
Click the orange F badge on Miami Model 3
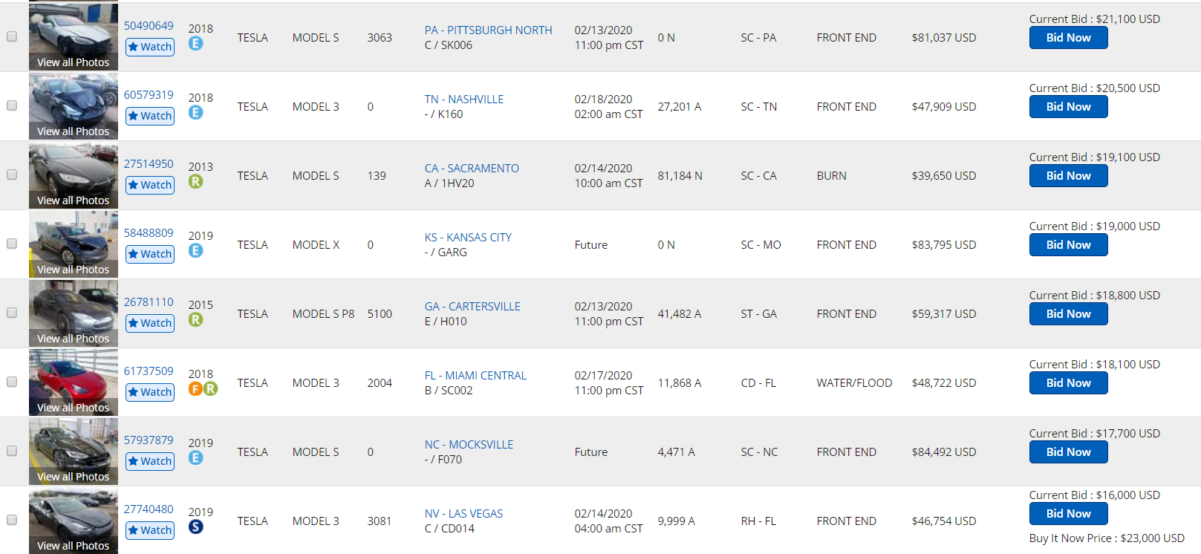pos(196,389)
